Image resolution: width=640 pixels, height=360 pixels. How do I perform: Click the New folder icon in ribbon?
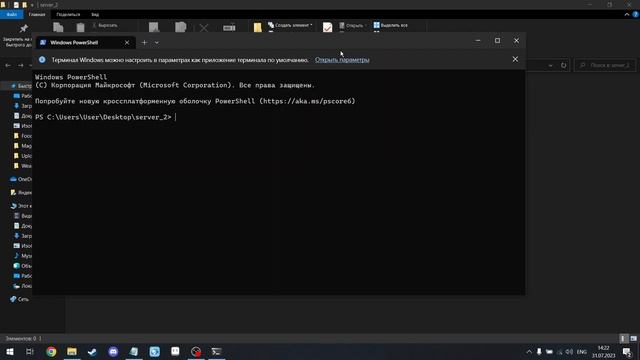click(258, 27)
